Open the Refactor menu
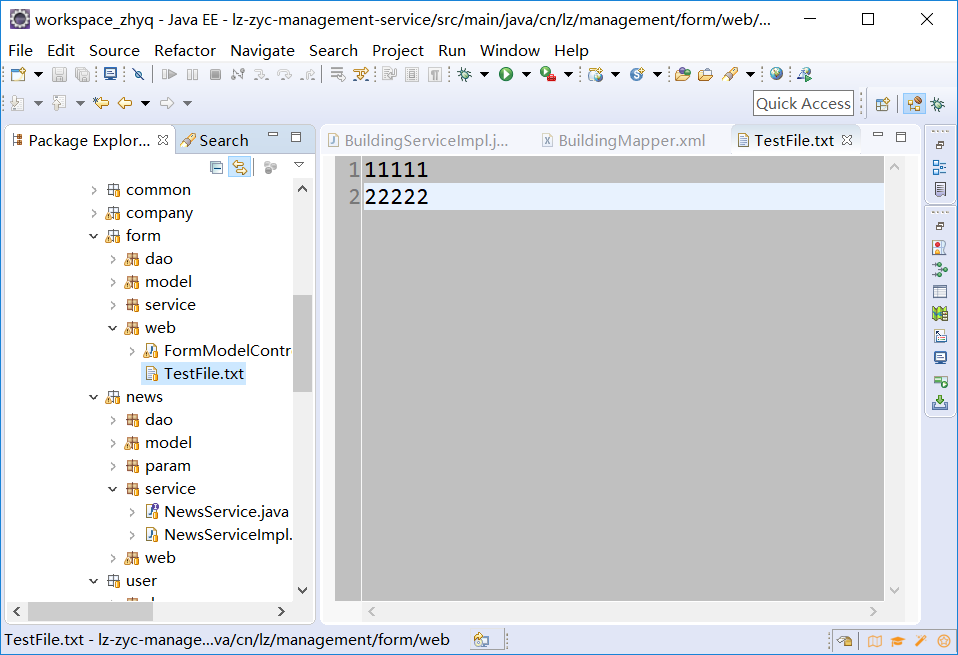 pos(185,51)
